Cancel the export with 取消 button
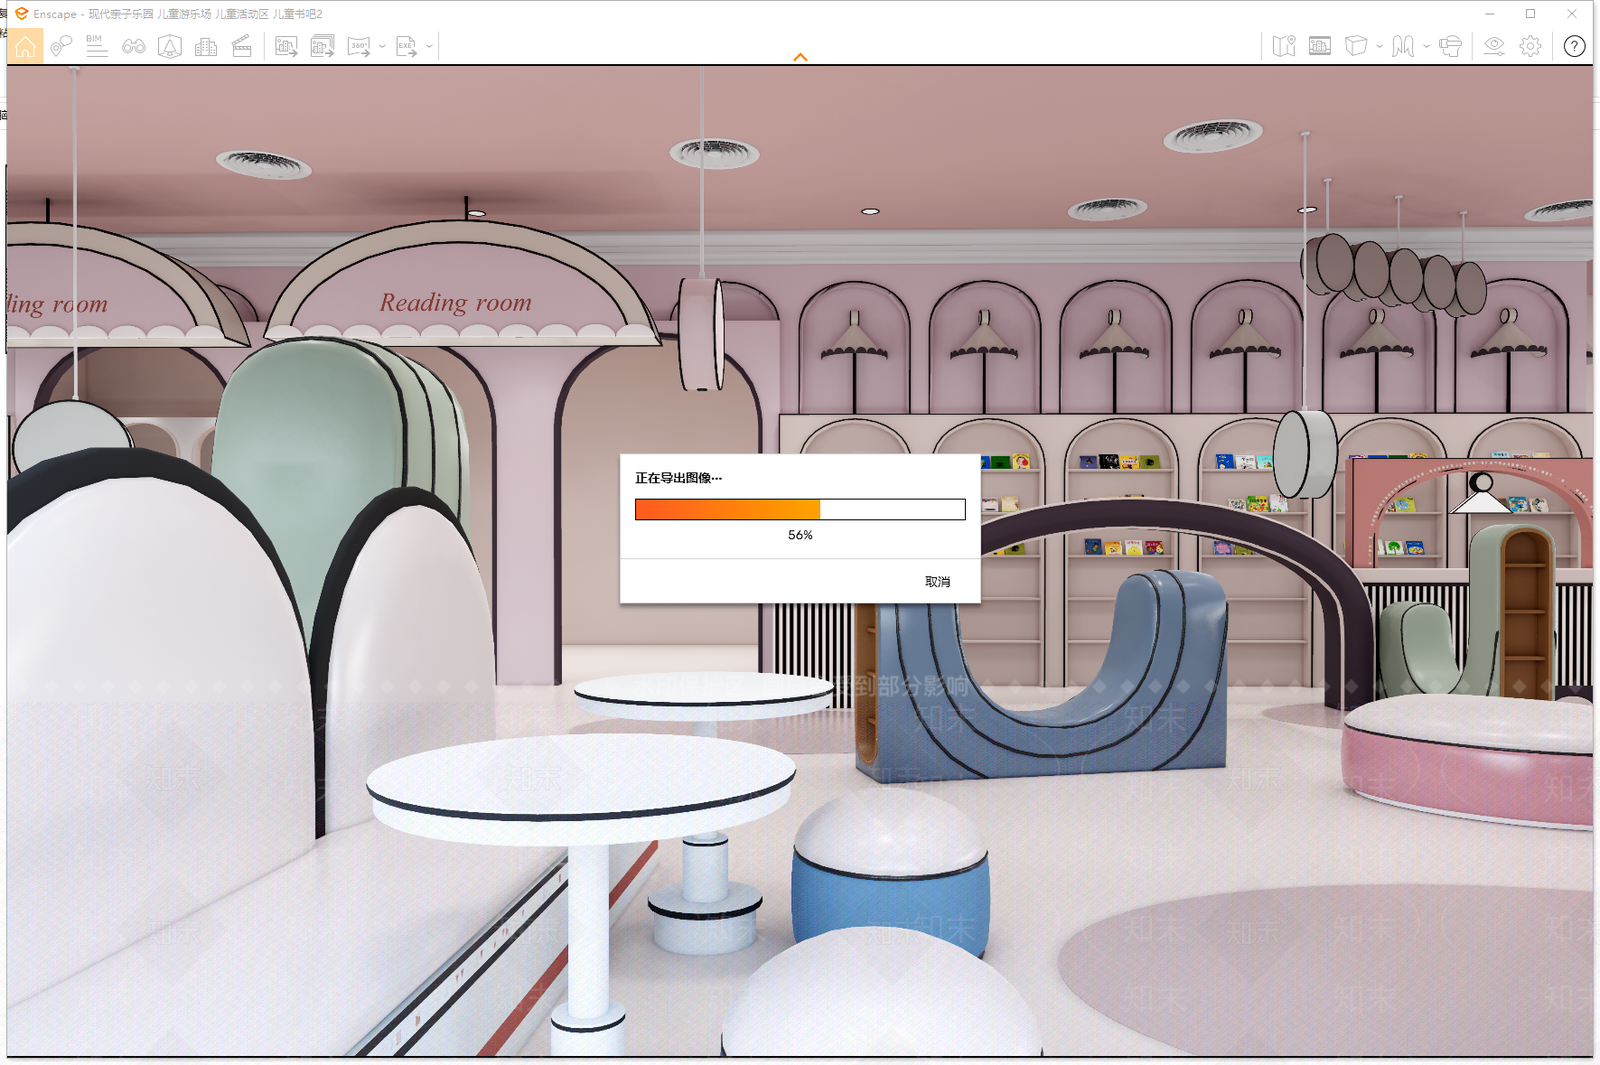This screenshot has height=1065, width=1600. coord(937,581)
